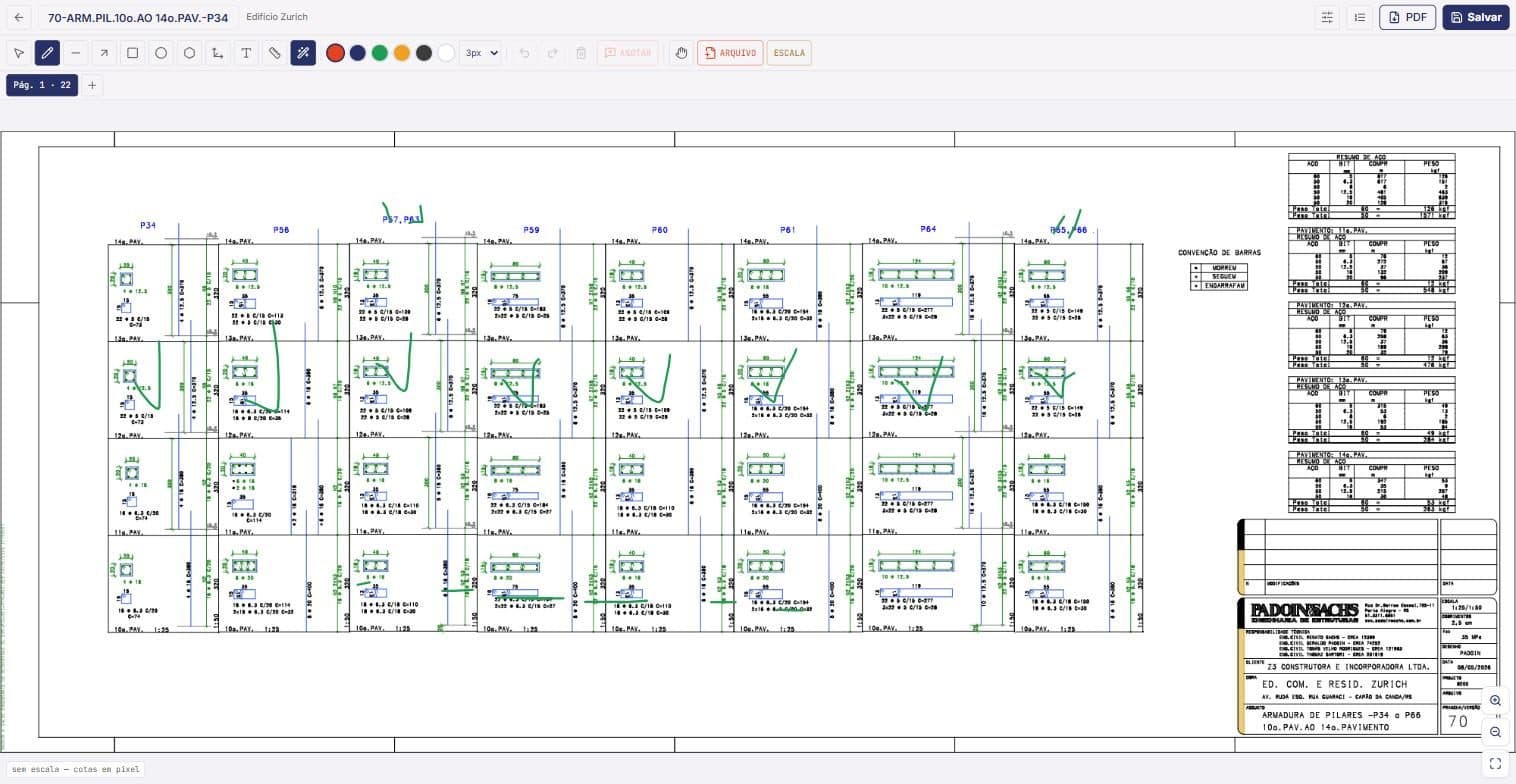Select the paperclip attachment tool
This screenshot has width=1516, height=784.
pos(274,53)
